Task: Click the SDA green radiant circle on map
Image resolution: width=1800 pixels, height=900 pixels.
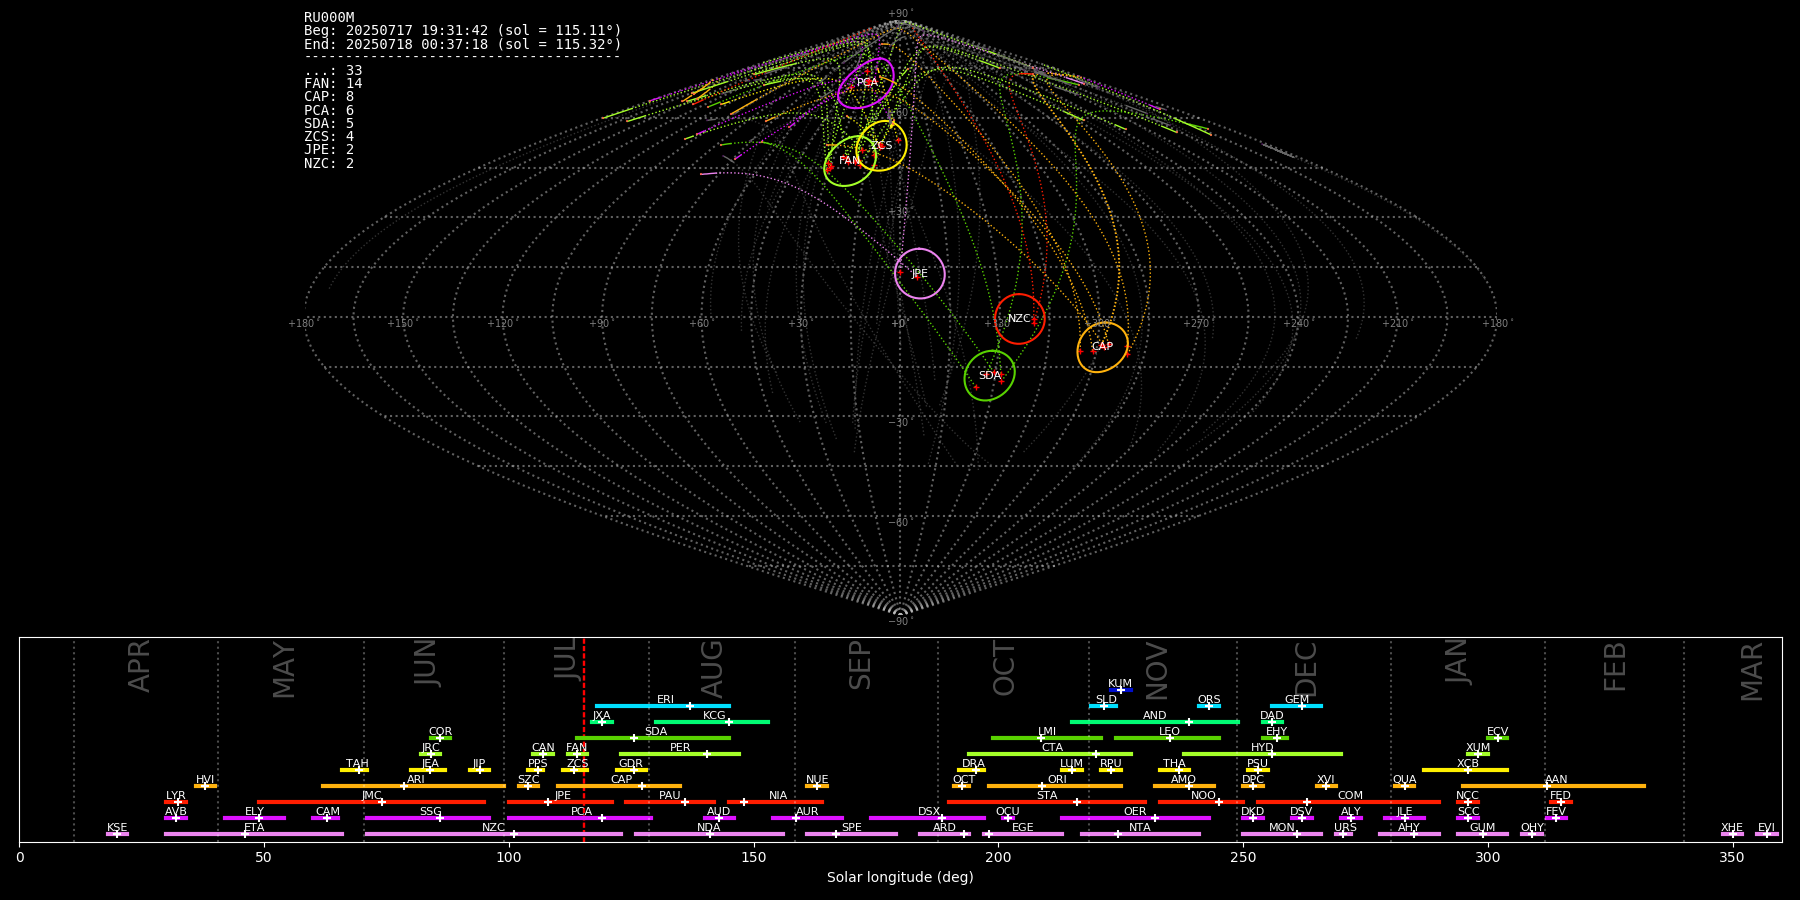Action: (x=990, y=376)
